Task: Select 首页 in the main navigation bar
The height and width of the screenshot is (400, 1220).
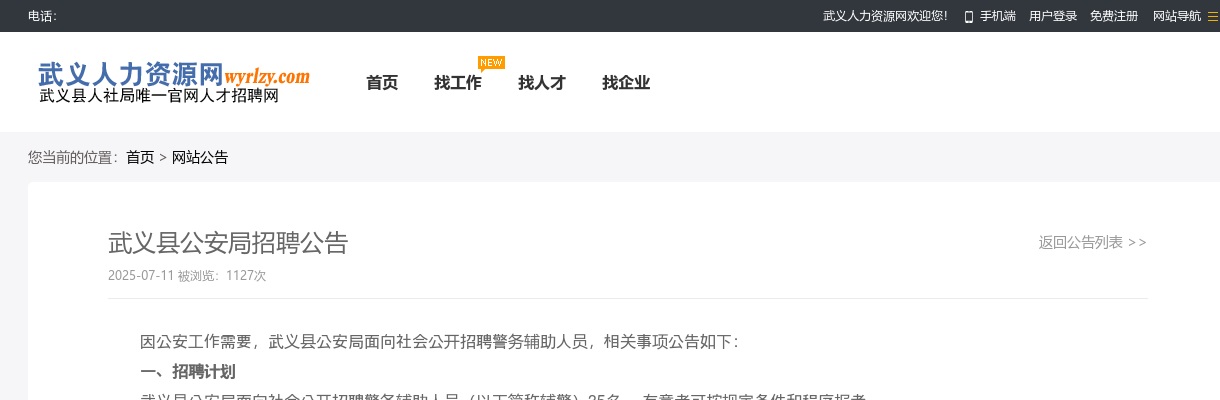Action: click(x=382, y=83)
